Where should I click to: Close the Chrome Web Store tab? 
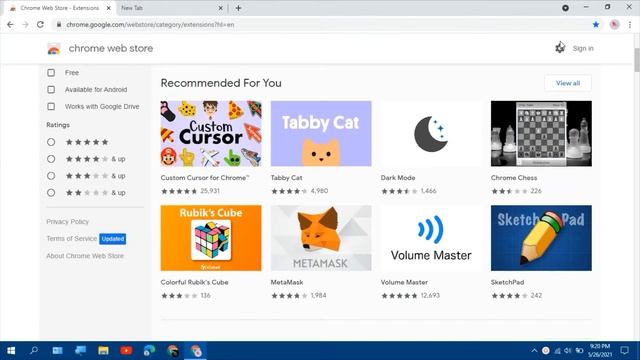[x=109, y=8]
